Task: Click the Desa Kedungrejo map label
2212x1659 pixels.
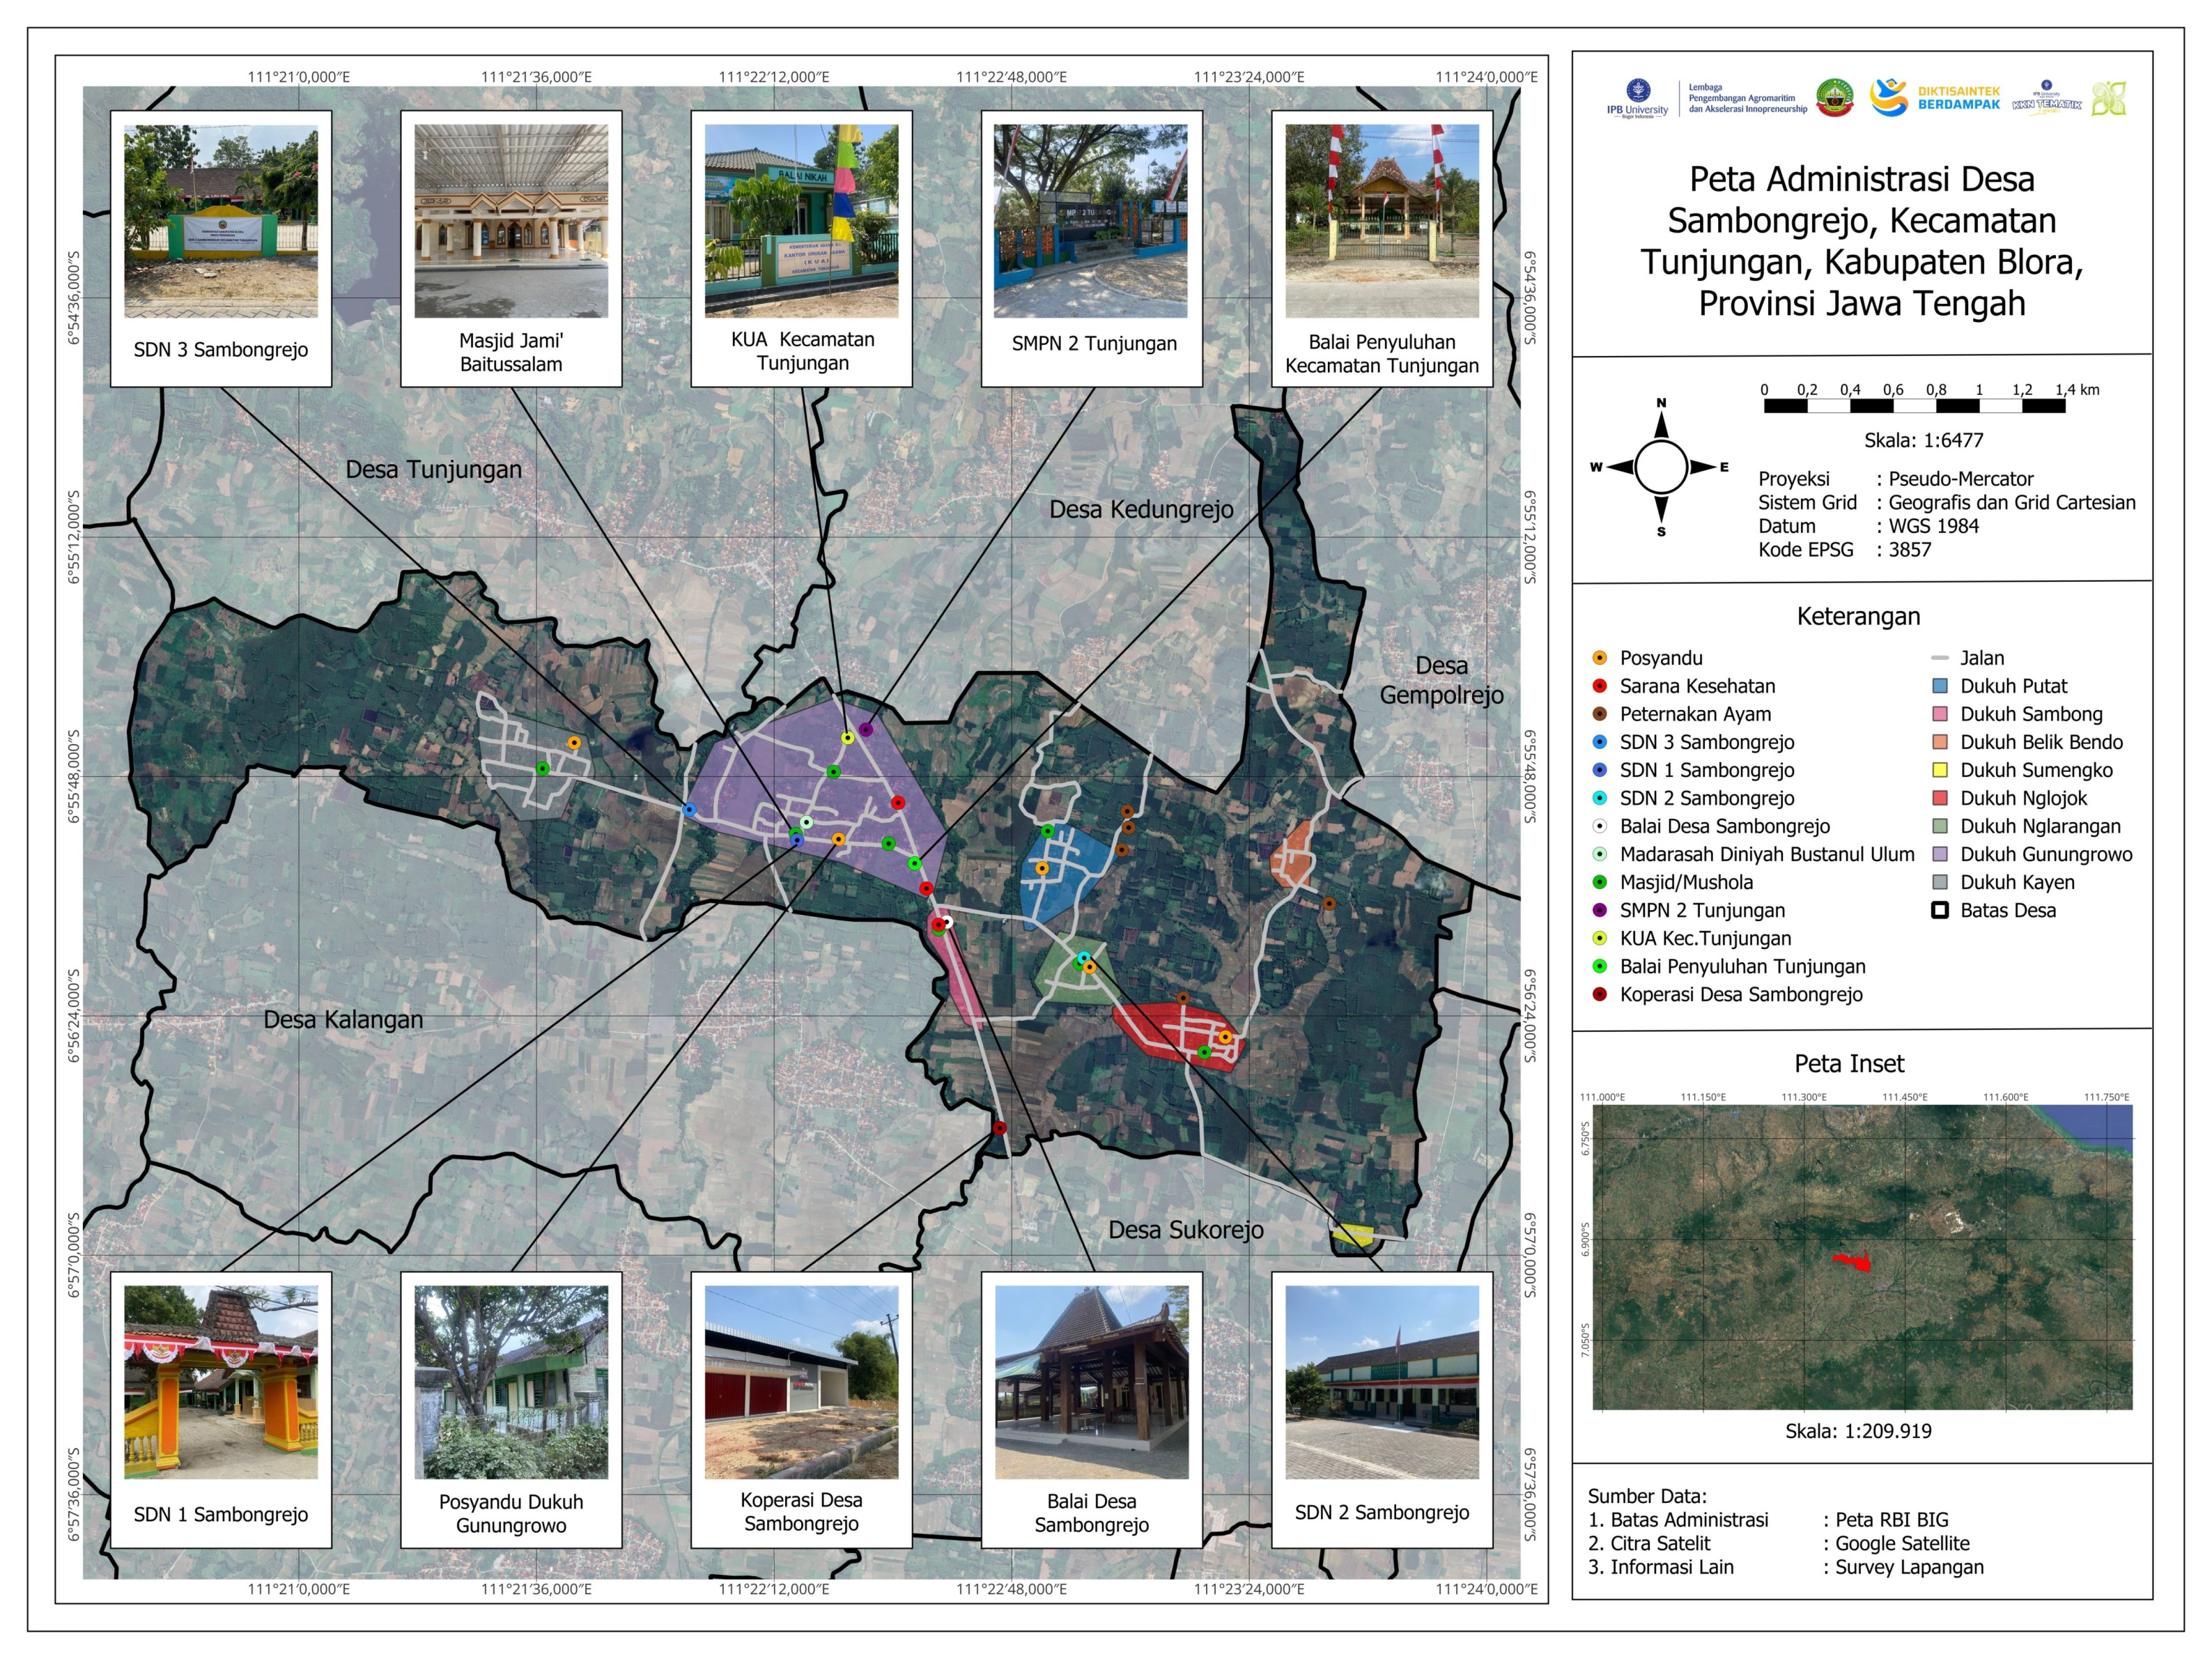Action: point(1141,509)
